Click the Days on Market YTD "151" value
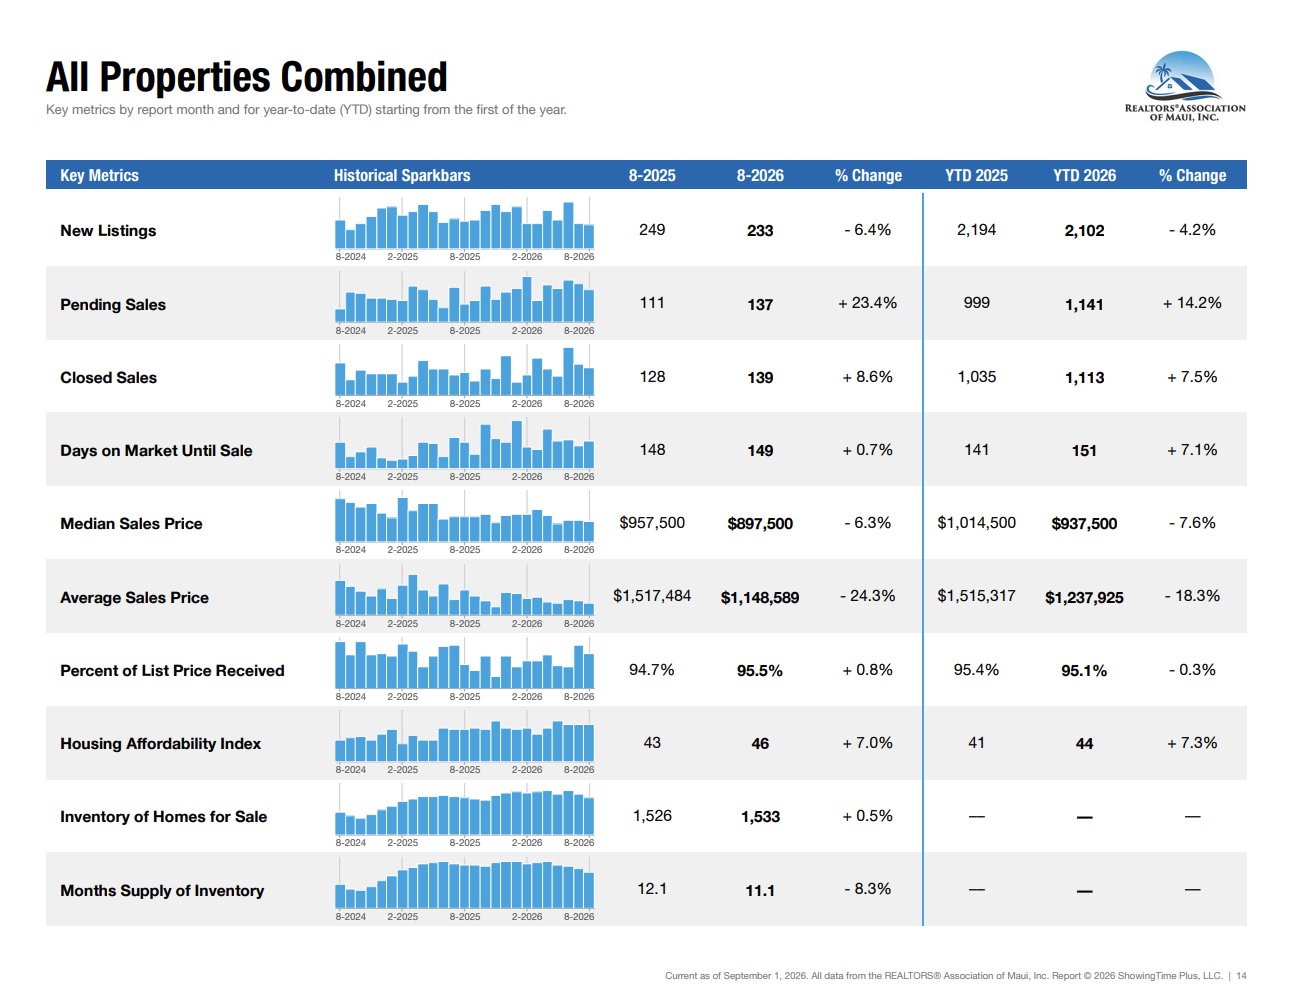This screenshot has height=984, width=1293. coord(1084,451)
